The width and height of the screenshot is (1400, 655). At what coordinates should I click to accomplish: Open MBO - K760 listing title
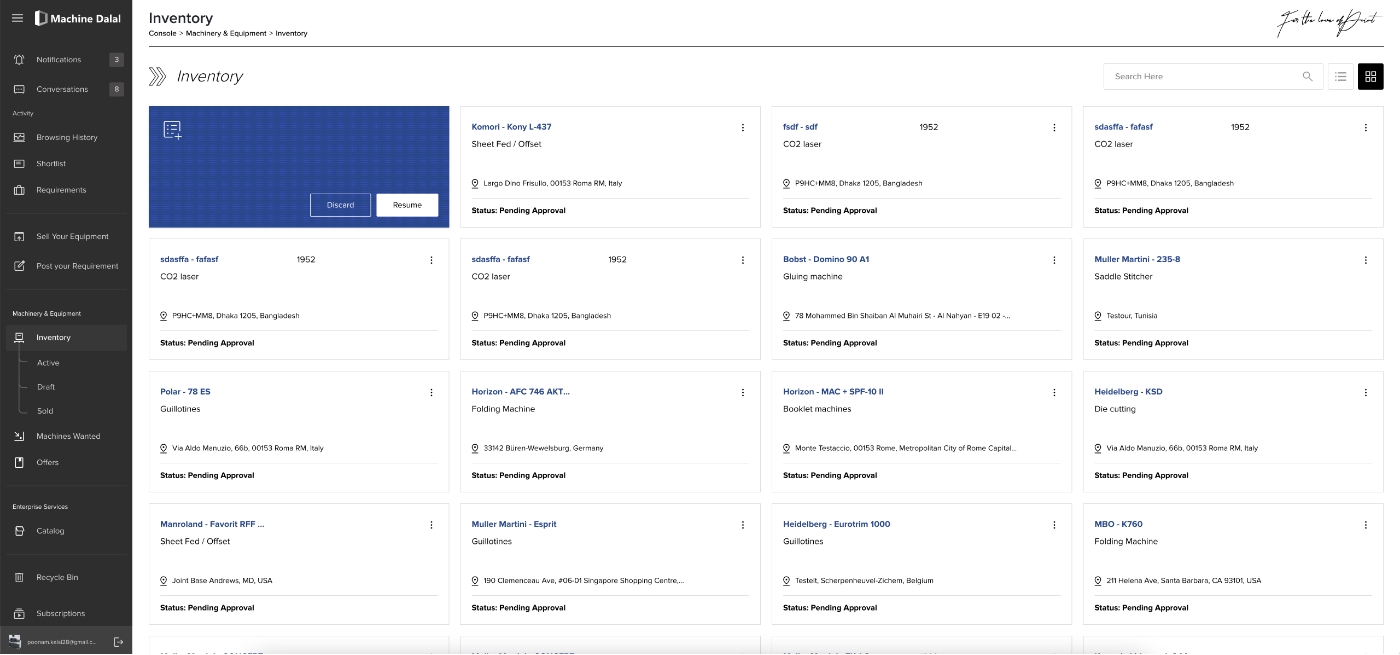click(1118, 524)
